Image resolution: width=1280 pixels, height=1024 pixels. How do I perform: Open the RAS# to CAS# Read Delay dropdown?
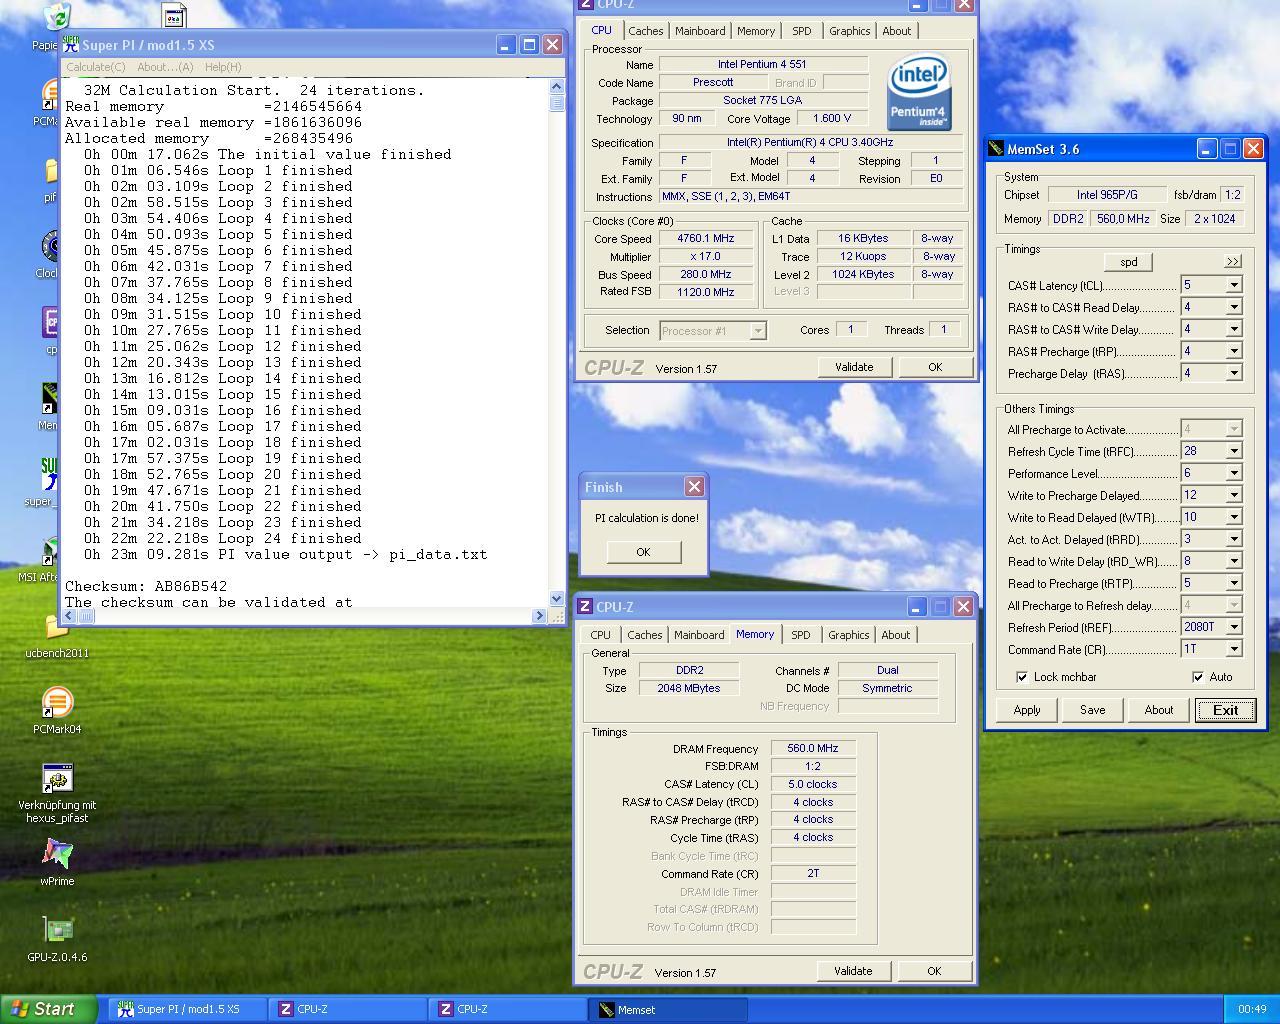[1234, 307]
